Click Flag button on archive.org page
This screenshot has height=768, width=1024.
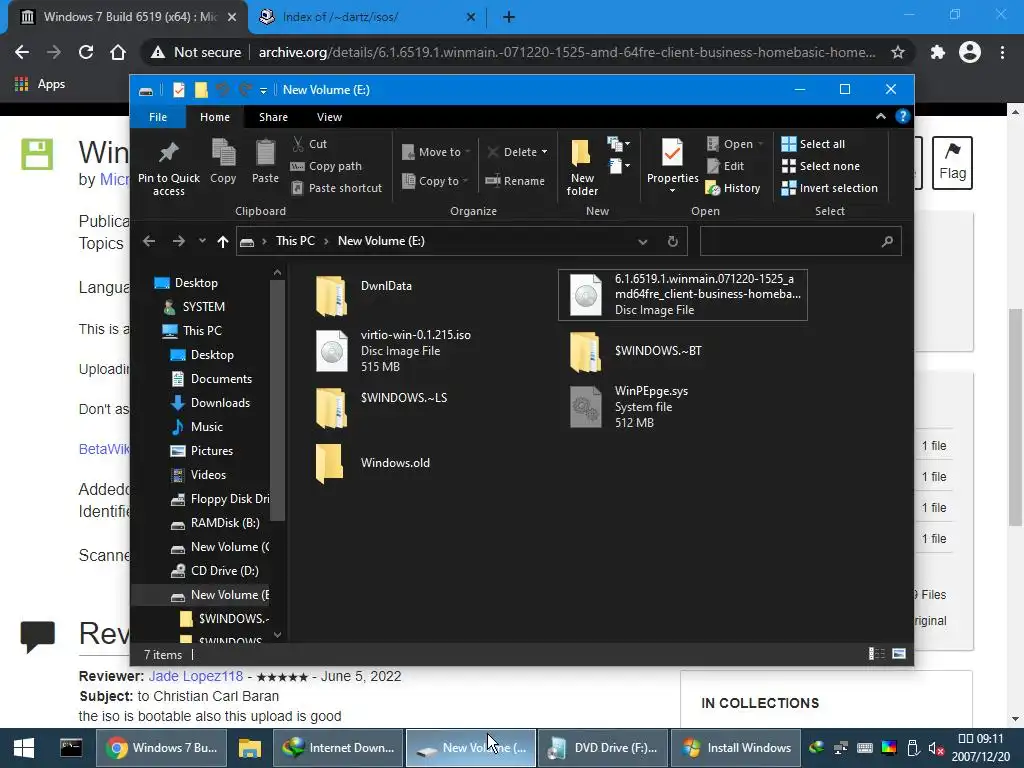click(x=952, y=163)
